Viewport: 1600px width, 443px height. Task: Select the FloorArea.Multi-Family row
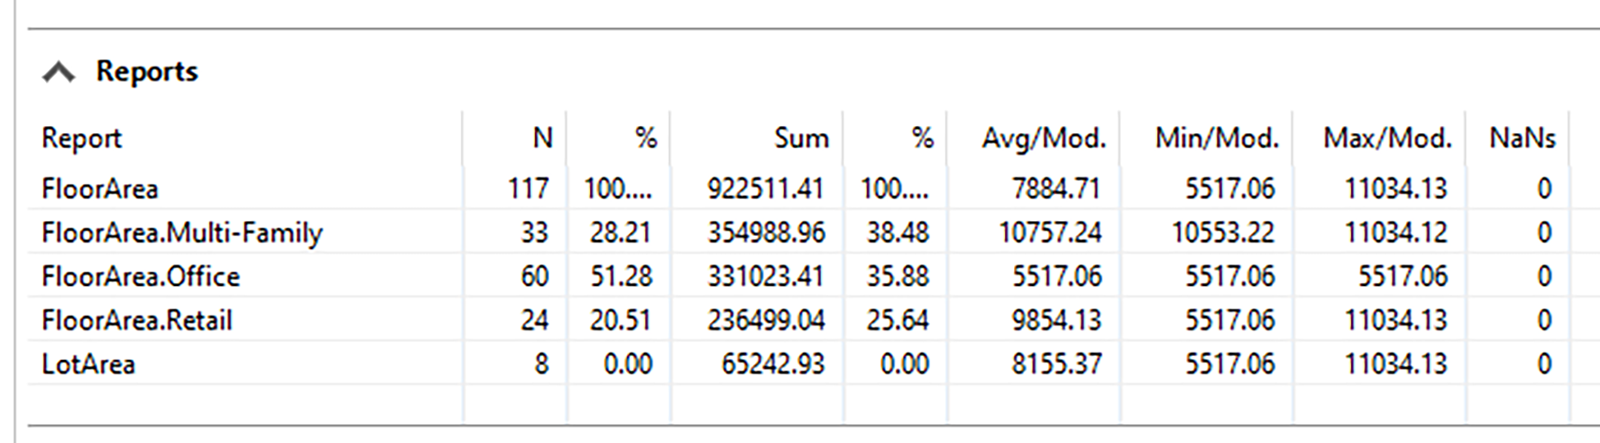(x=182, y=233)
